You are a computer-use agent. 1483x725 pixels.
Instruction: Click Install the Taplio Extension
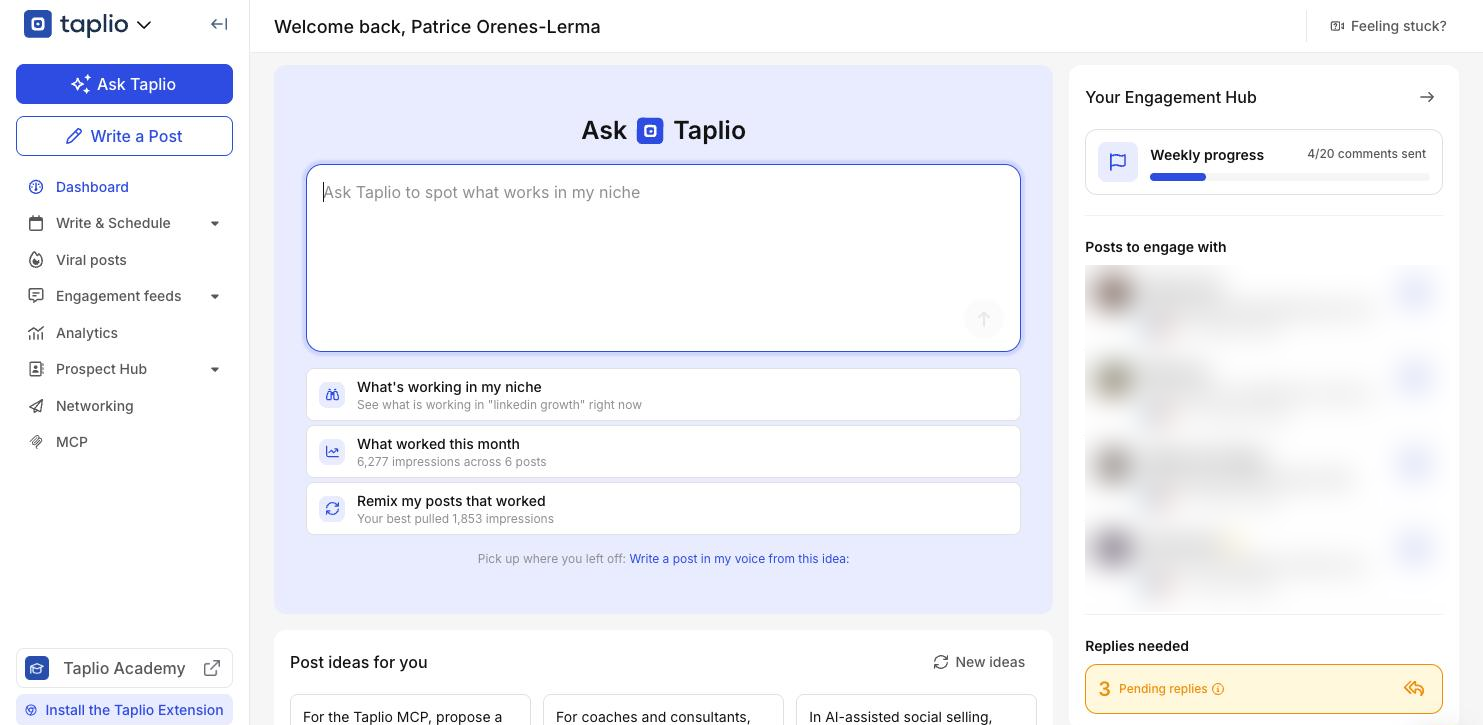124,710
